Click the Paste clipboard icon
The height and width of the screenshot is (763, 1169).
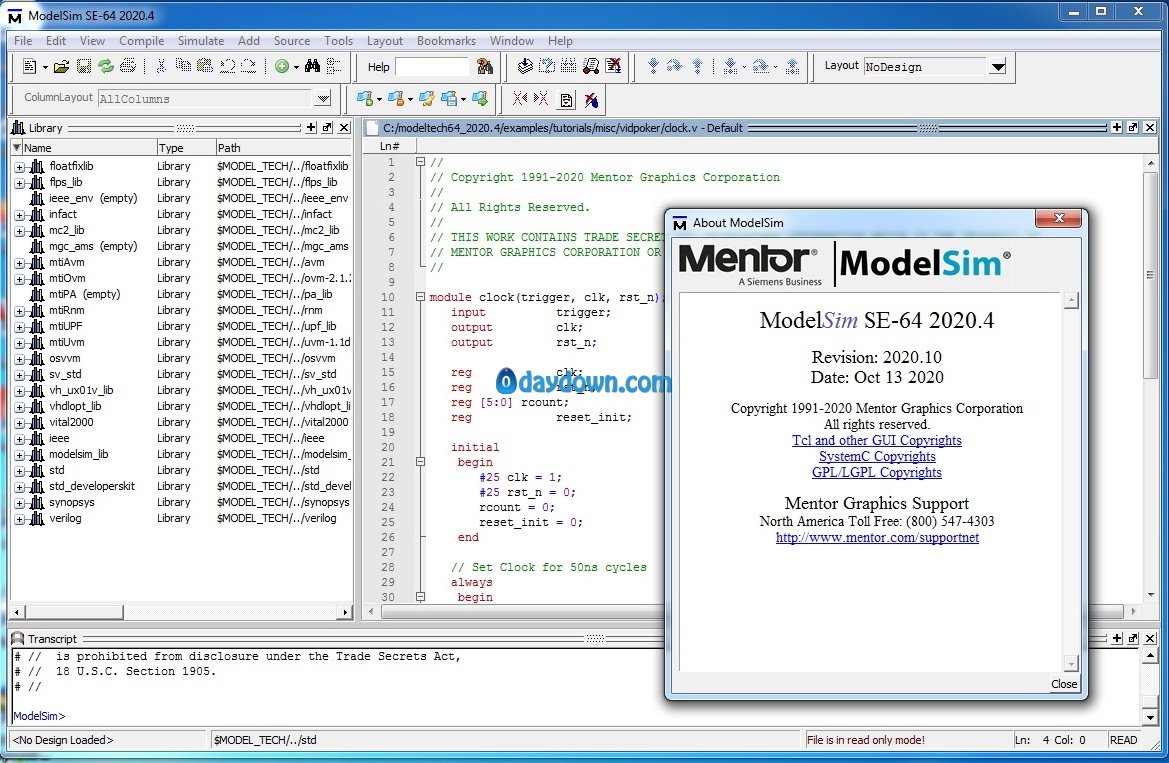[204, 66]
